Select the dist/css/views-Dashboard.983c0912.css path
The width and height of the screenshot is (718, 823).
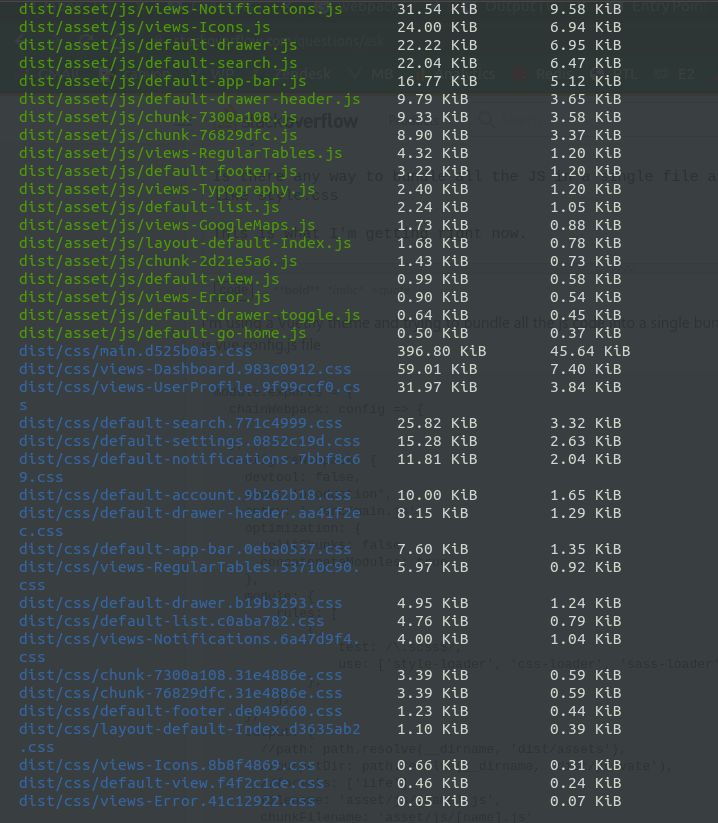185,369
